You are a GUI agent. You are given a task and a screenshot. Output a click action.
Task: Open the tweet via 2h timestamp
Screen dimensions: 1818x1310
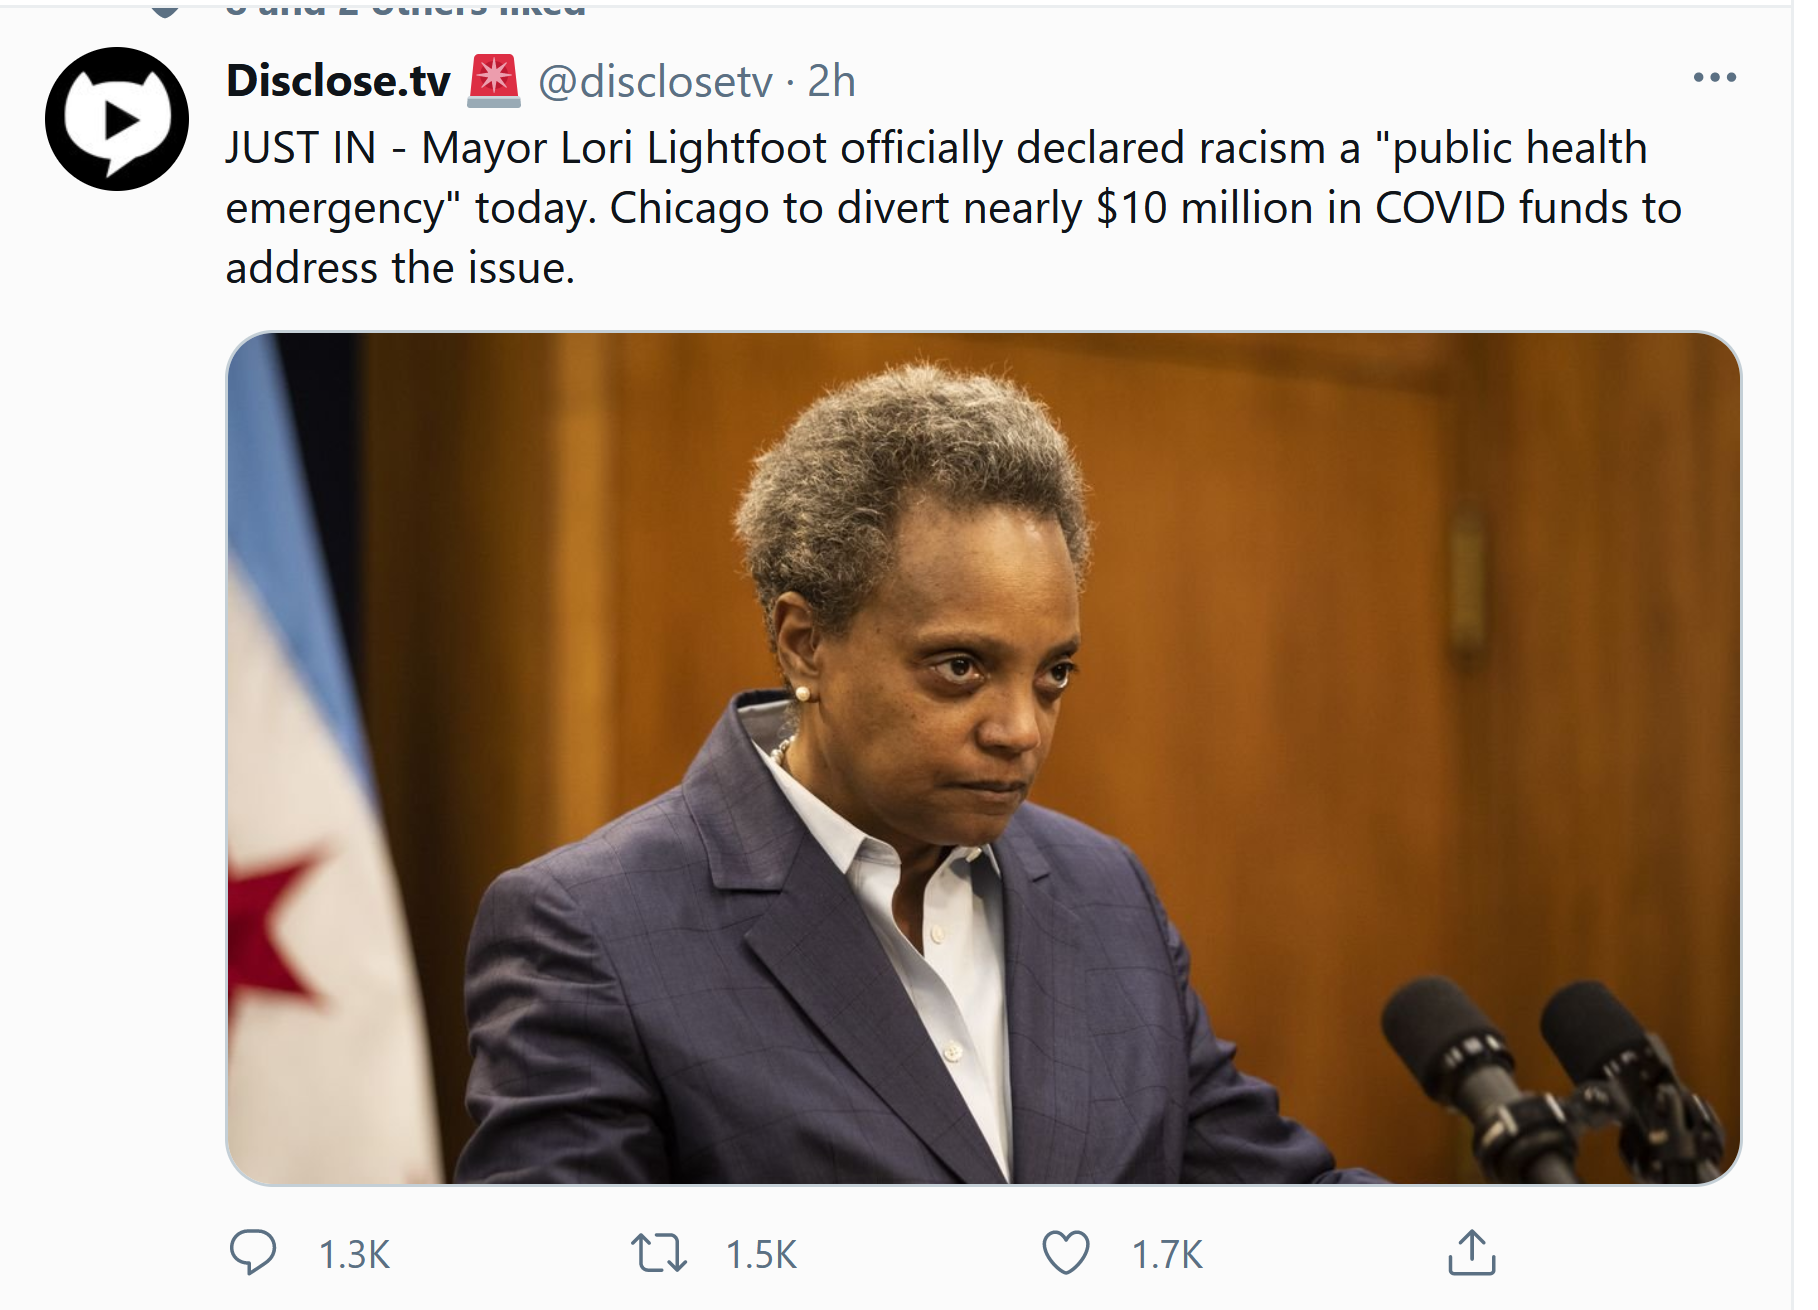pos(831,81)
